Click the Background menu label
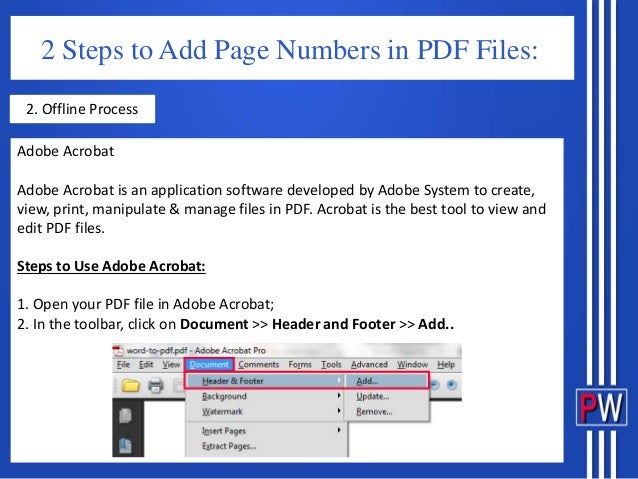Viewport: 638px width, 479px height. point(224,396)
